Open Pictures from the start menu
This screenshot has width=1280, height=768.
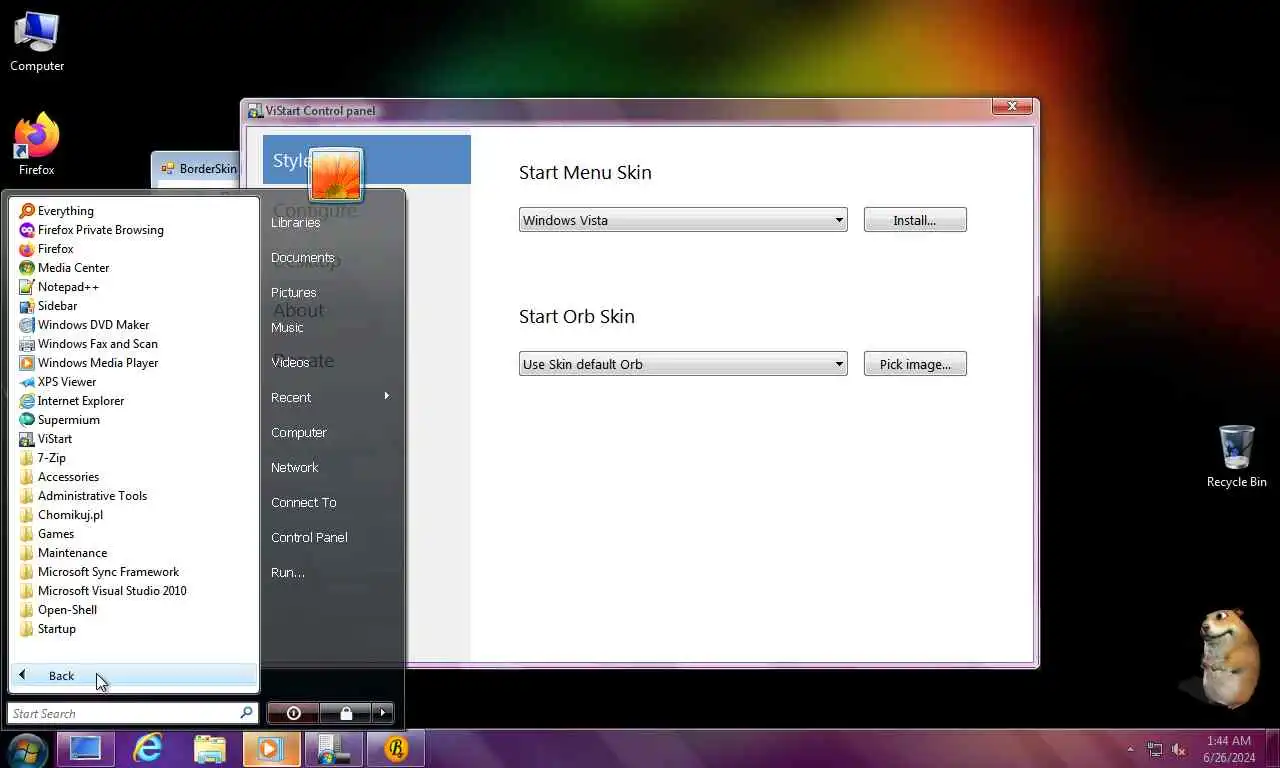click(x=294, y=292)
